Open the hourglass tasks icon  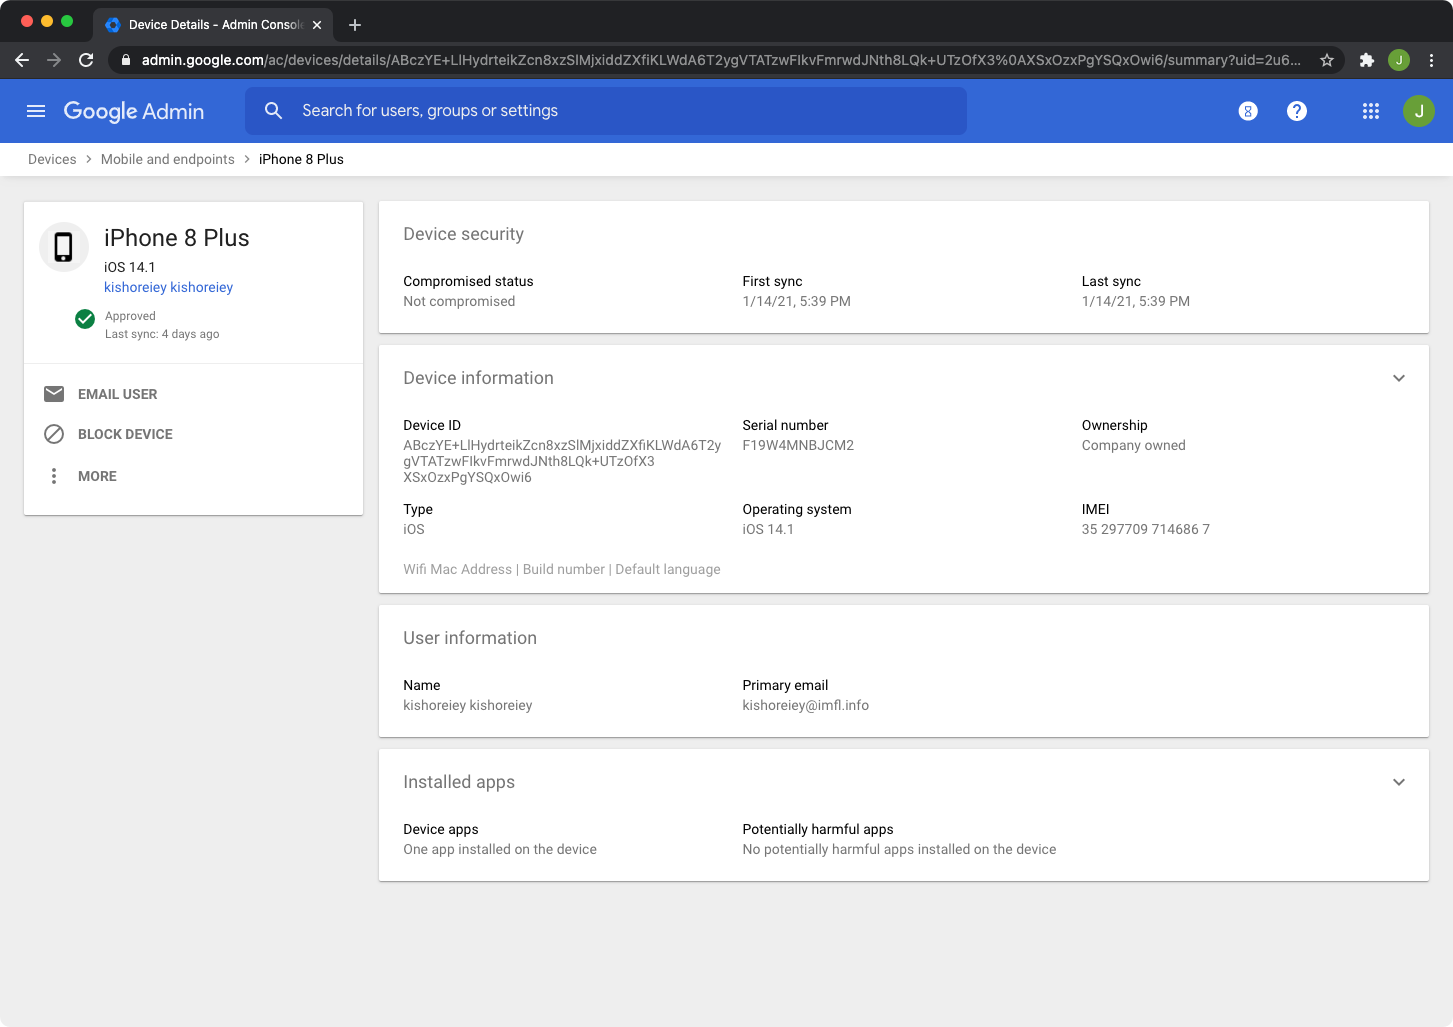[1248, 111]
